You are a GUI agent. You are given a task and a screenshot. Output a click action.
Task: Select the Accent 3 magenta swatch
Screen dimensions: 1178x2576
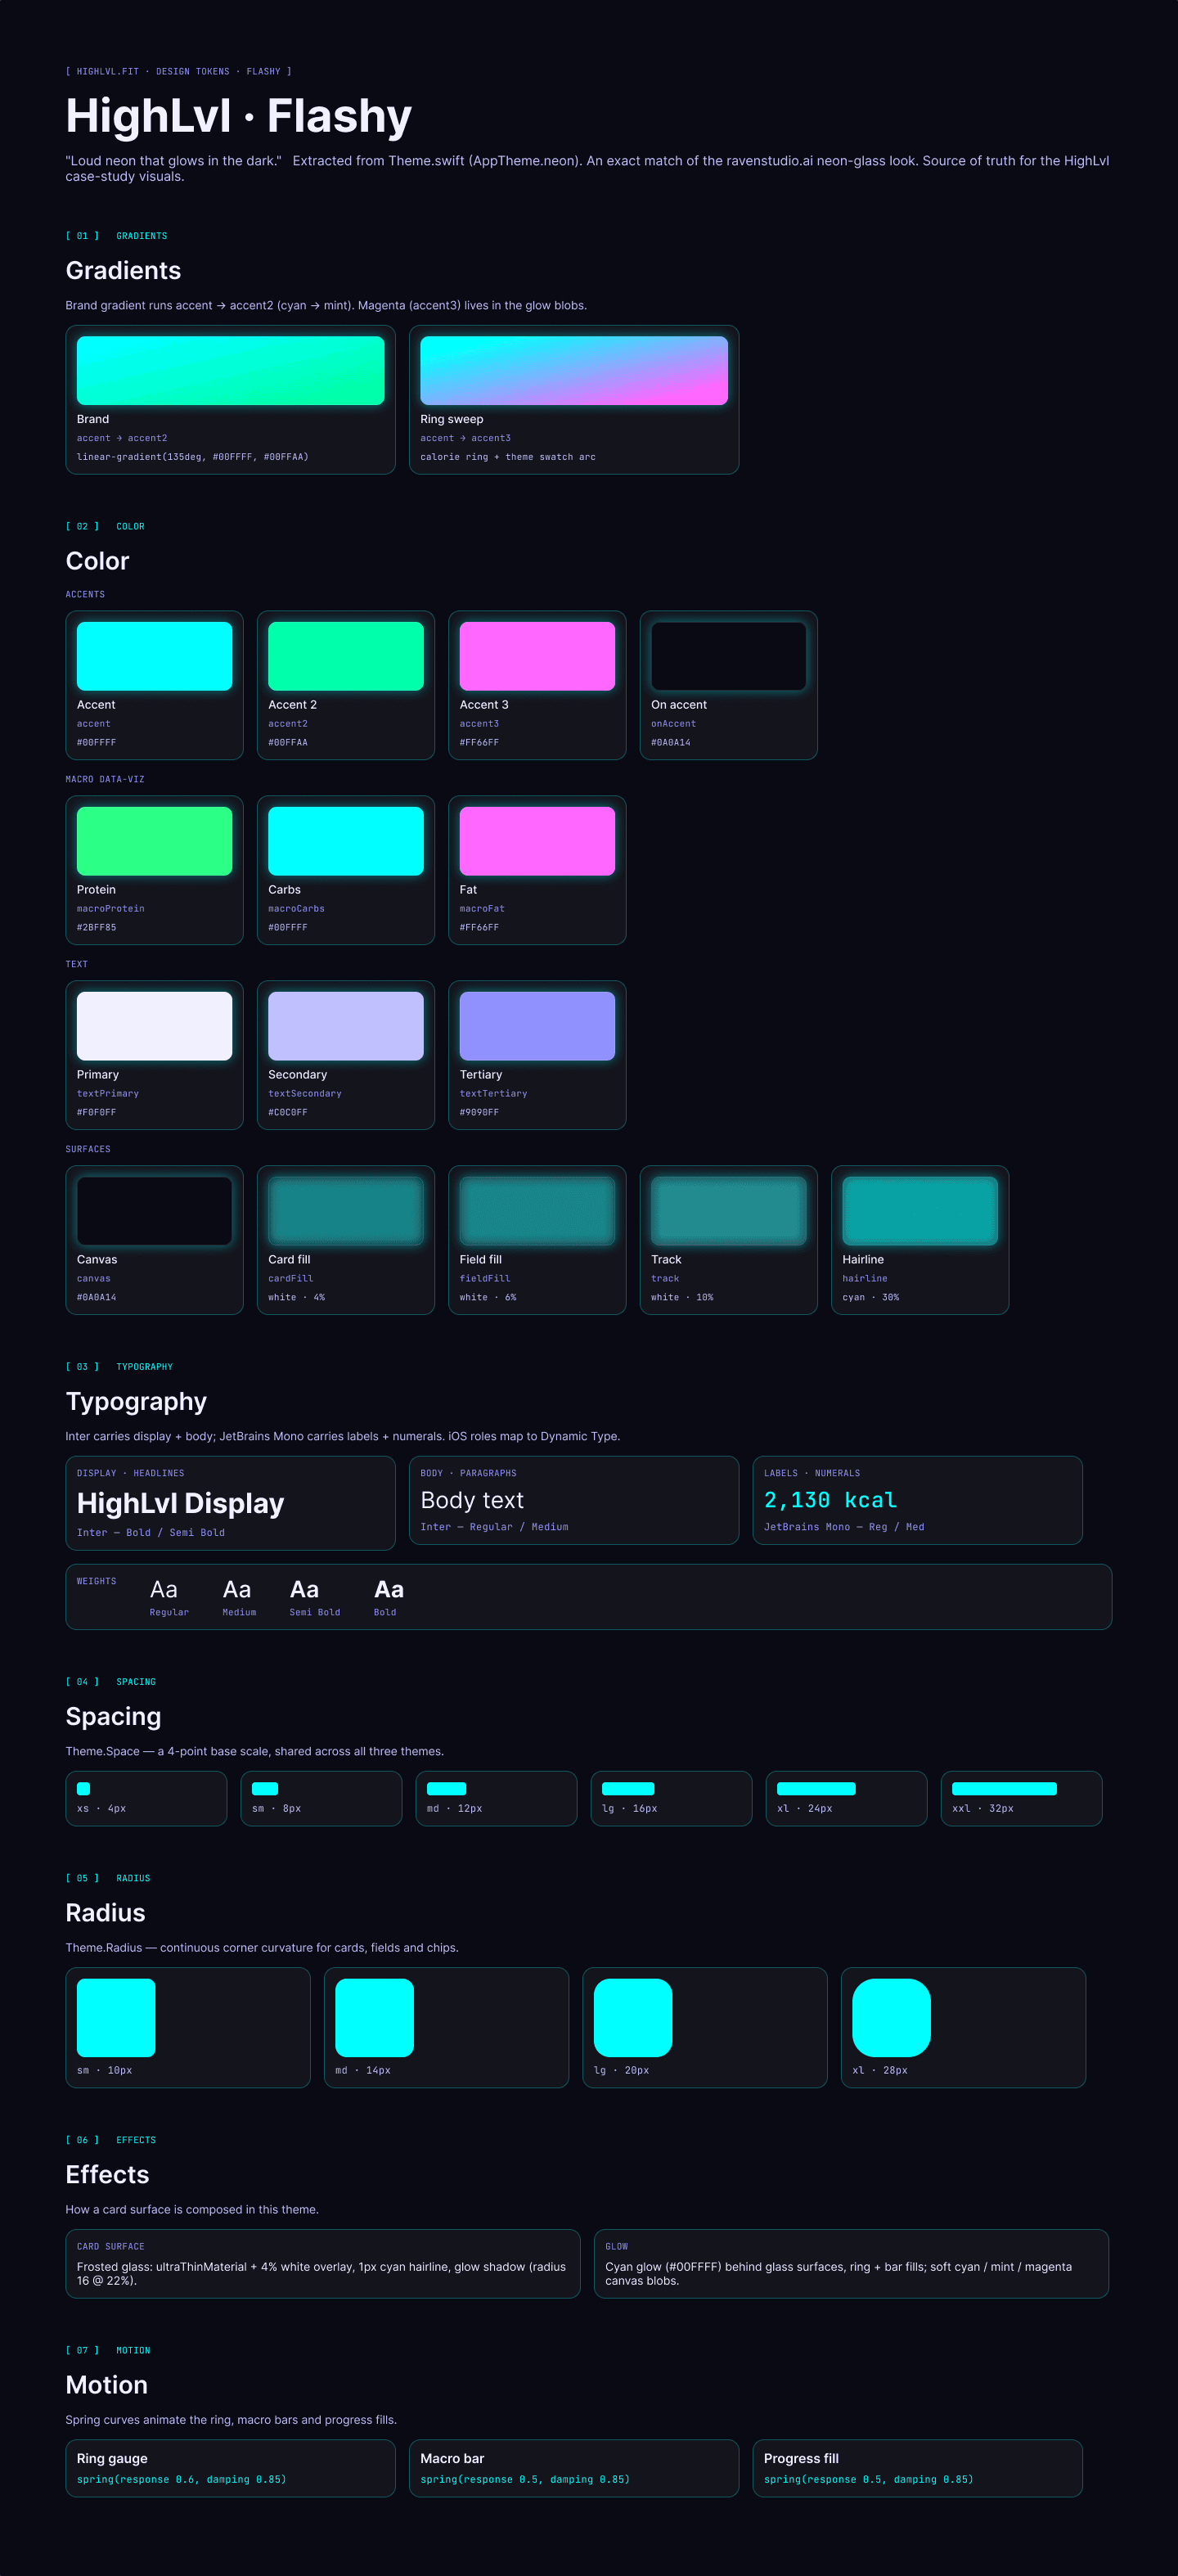tap(537, 656)
